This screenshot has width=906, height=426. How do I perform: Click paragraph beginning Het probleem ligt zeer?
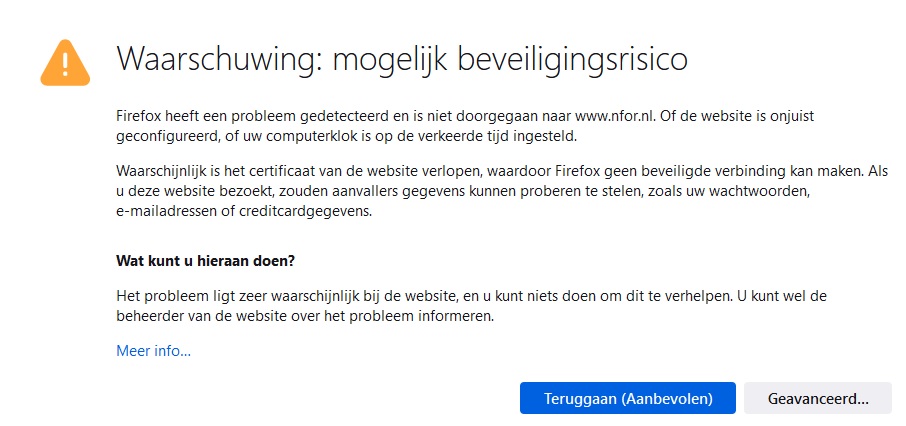(471, 306)
